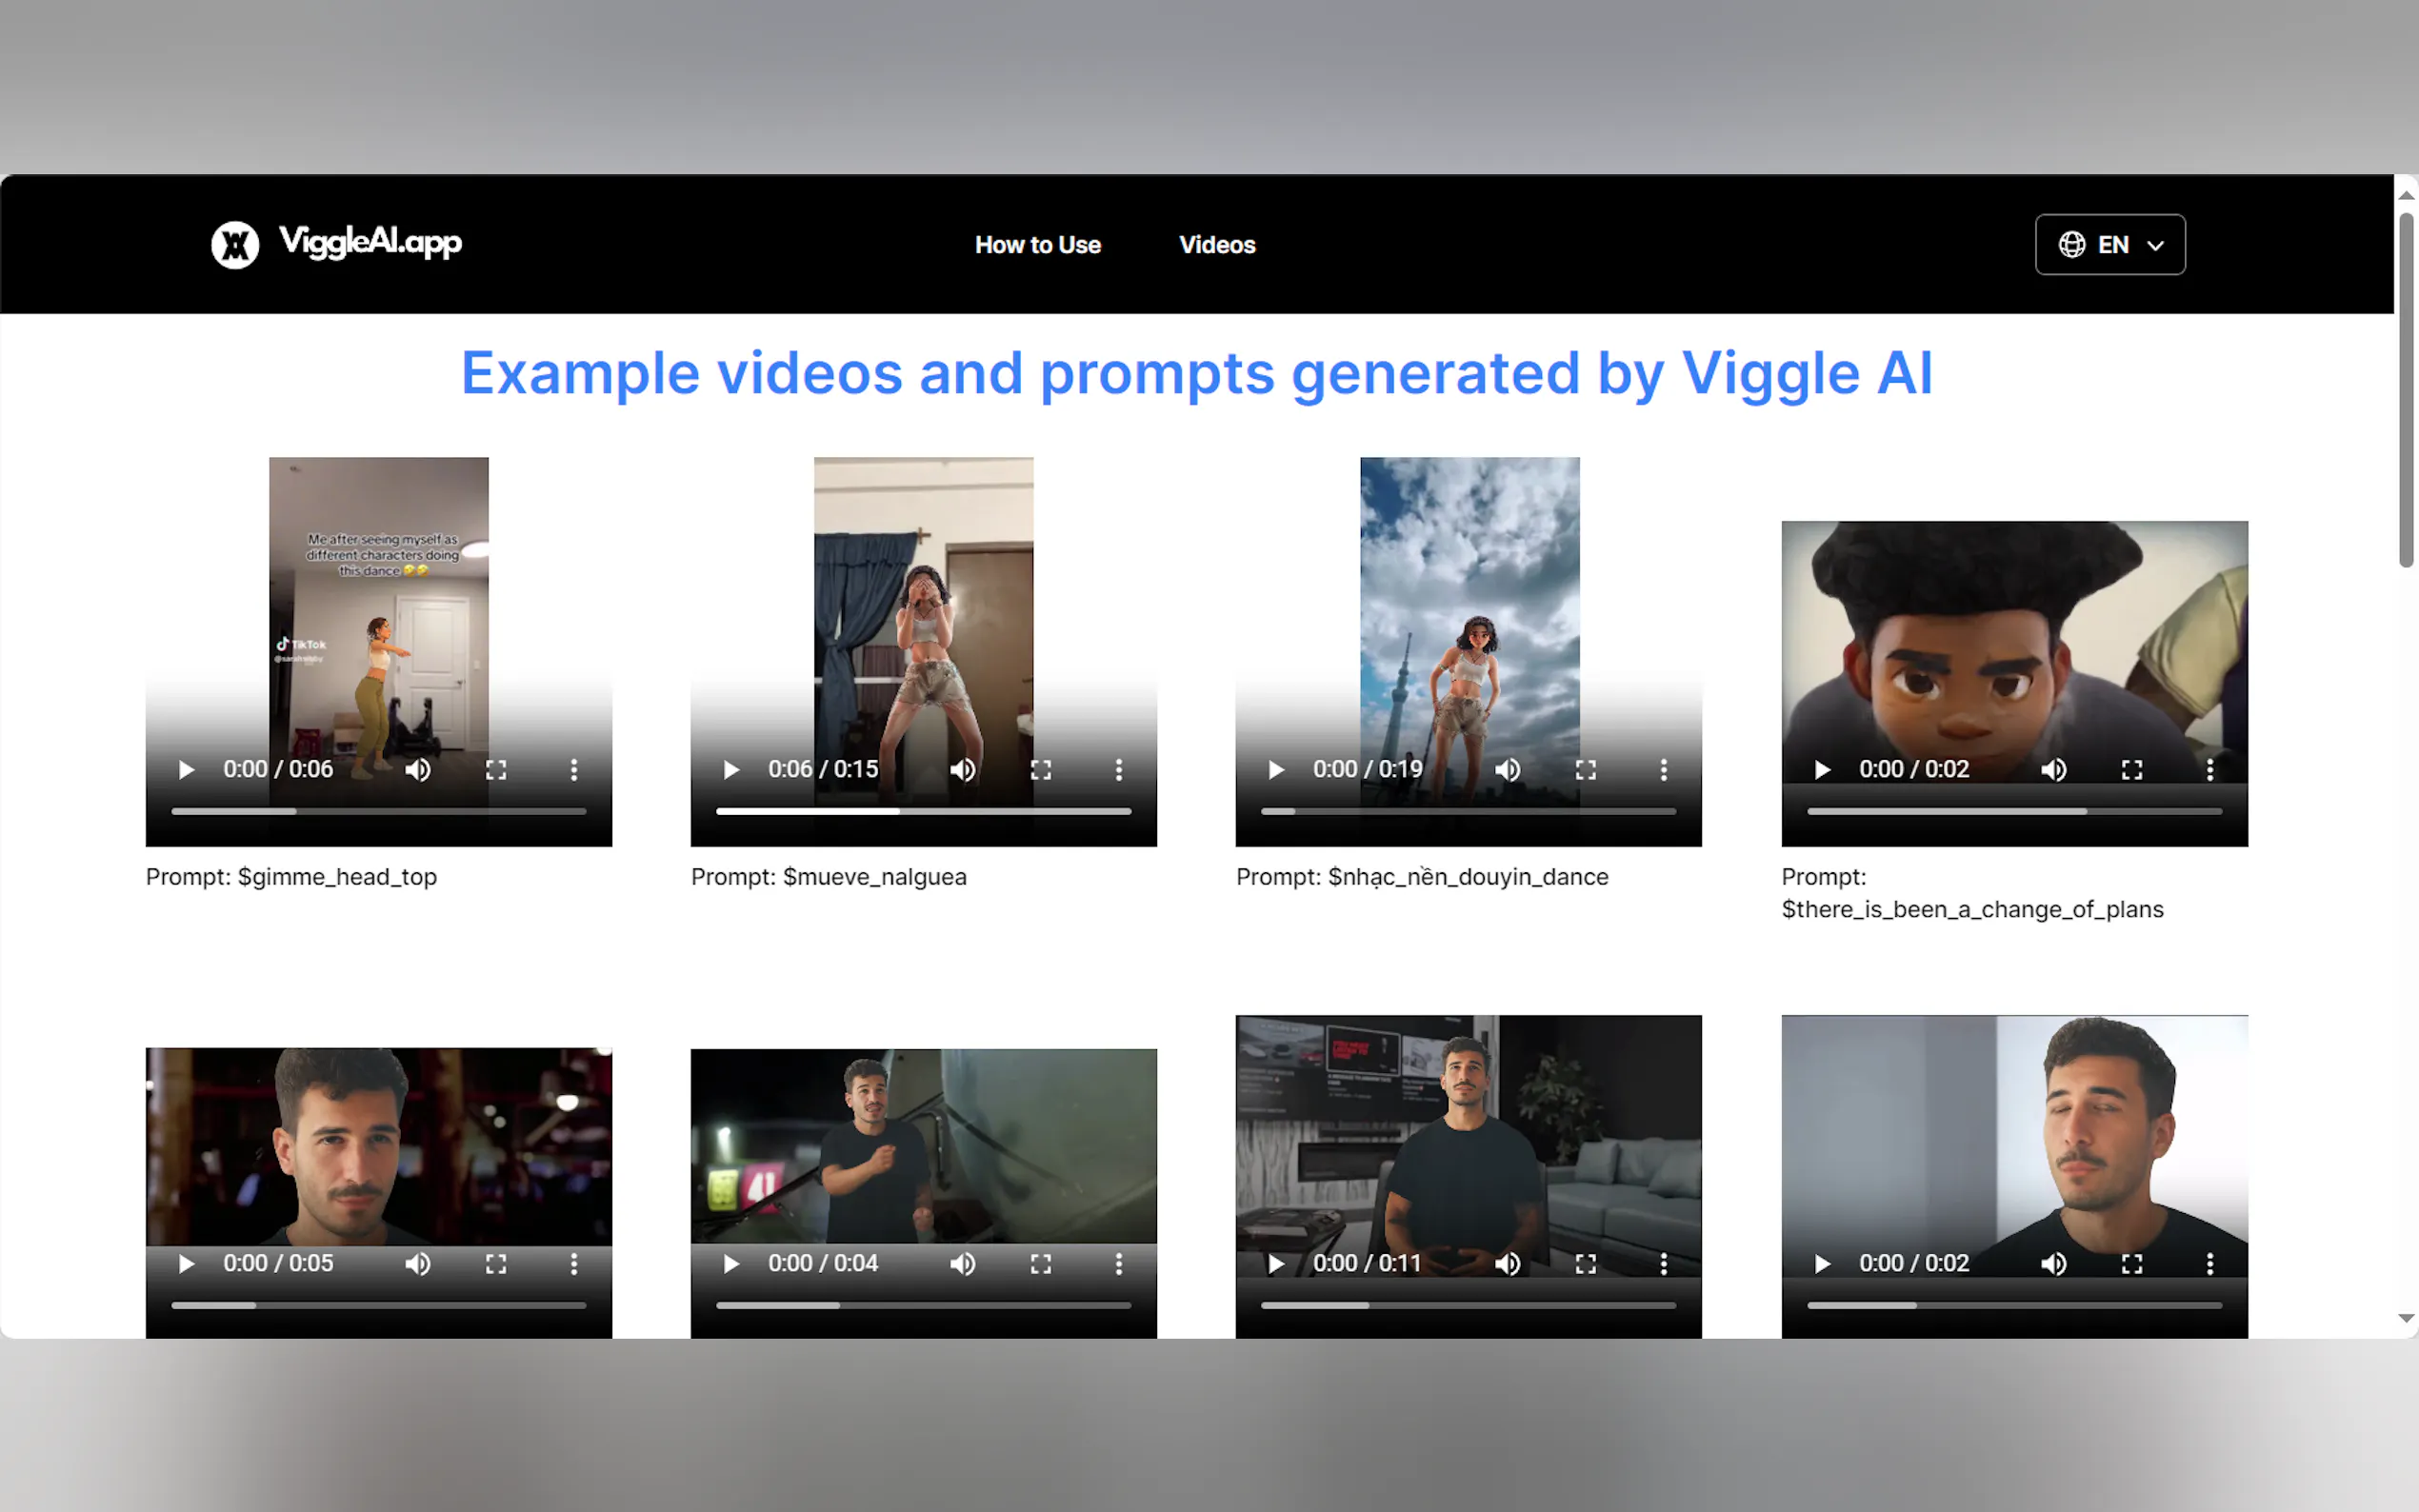
Task: Open the Videos nav item
Action: coord(1217,244)
